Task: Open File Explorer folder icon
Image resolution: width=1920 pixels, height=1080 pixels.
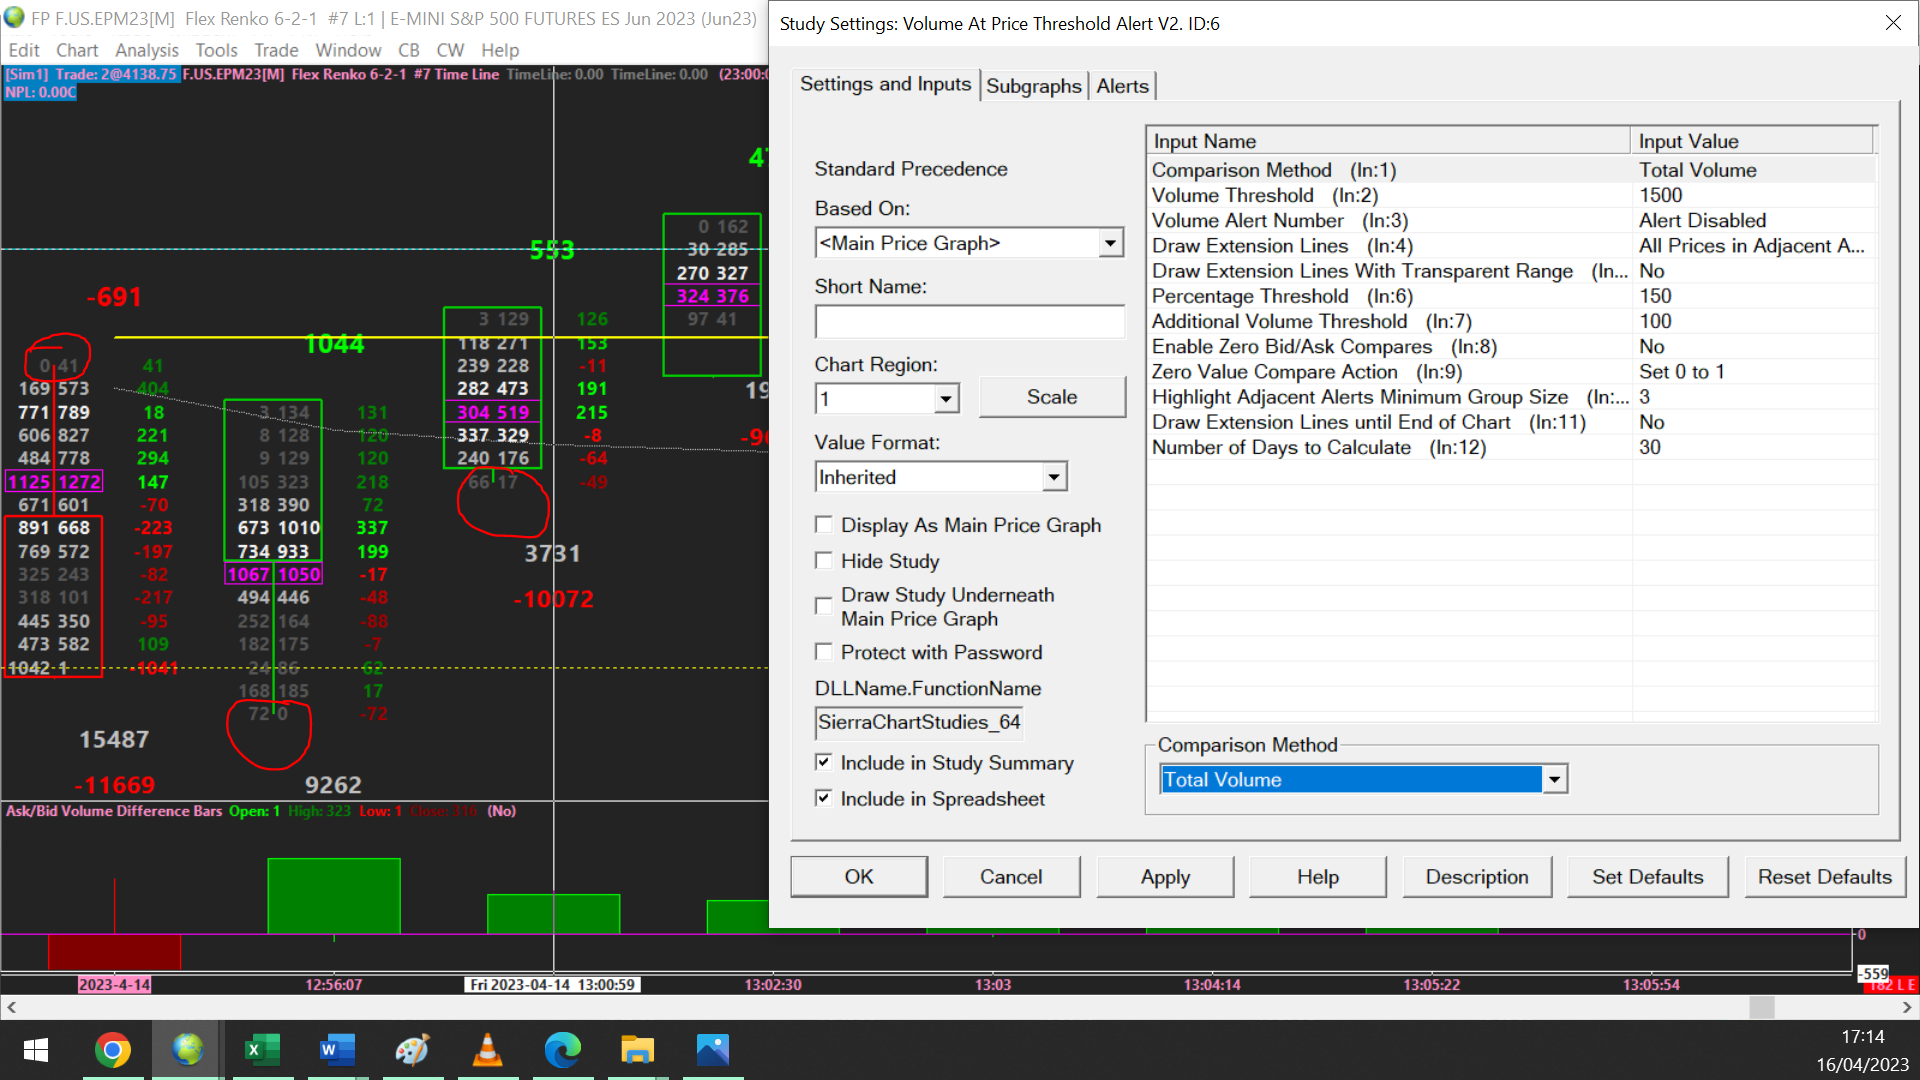Action: (637, 1050)
